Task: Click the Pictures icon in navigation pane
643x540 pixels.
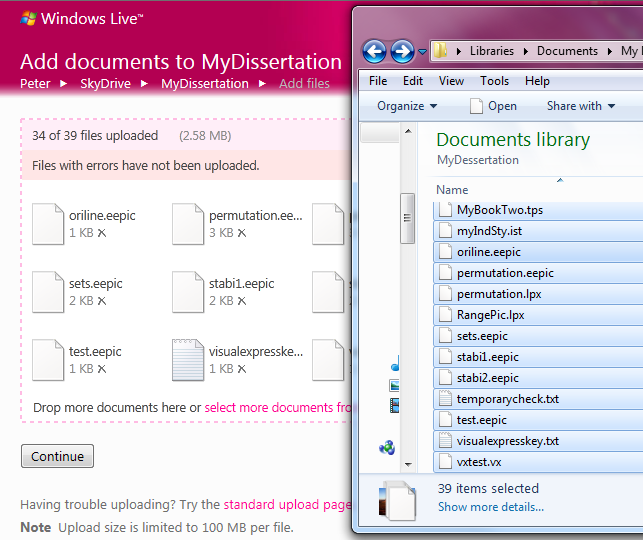Action: 394,386
